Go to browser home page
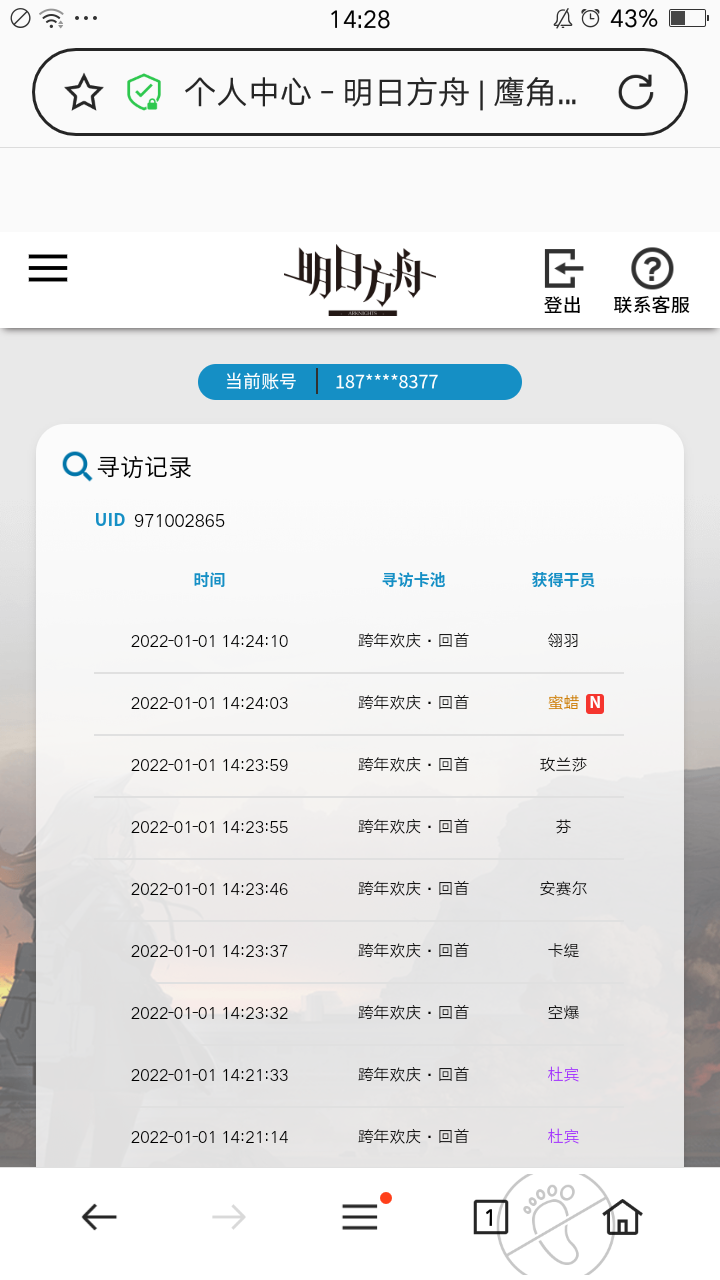Screen dimensions: 720x1280 tap(622, 1217)
